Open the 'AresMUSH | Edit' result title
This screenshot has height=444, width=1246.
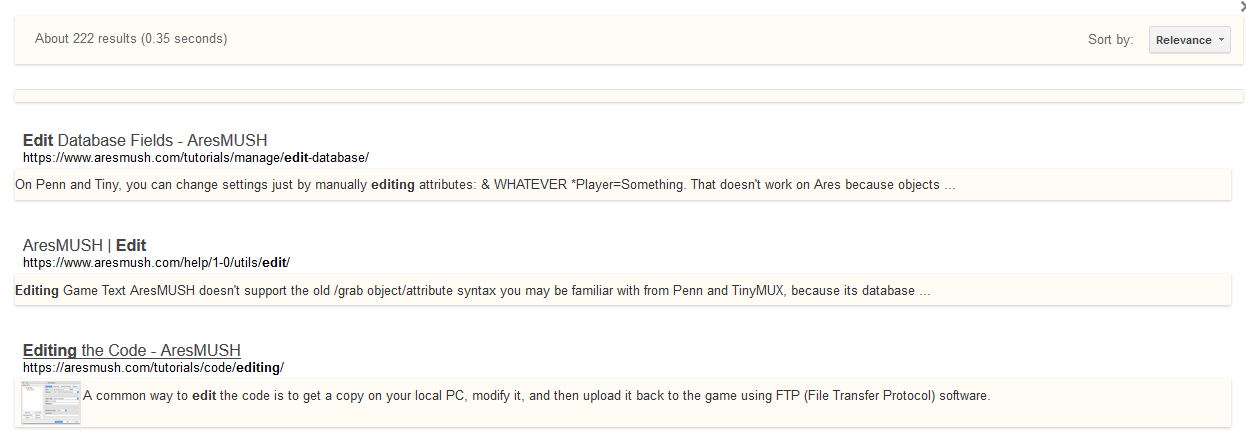[85, 245]
